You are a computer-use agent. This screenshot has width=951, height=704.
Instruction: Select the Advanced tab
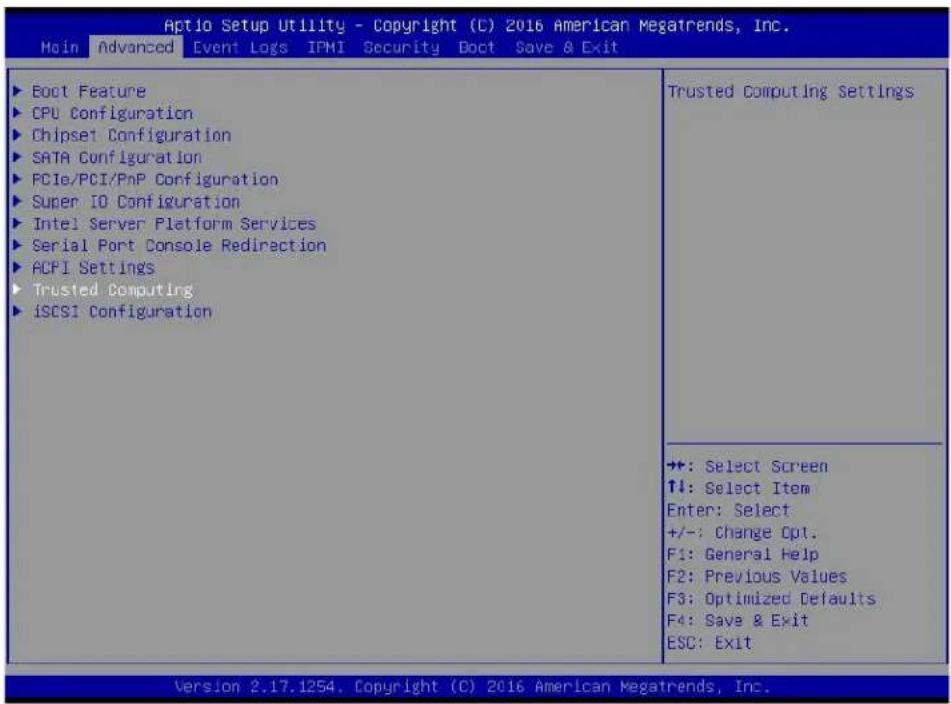[136, 47]
